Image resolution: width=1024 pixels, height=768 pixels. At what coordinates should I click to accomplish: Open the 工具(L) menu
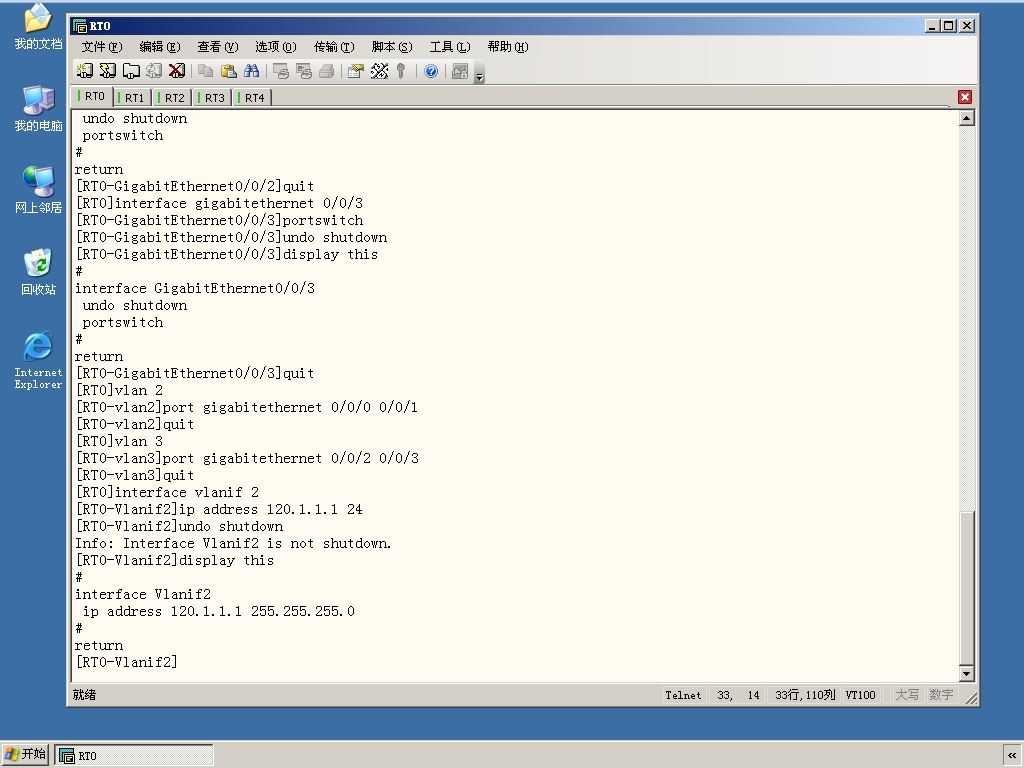tap(449, 47)
